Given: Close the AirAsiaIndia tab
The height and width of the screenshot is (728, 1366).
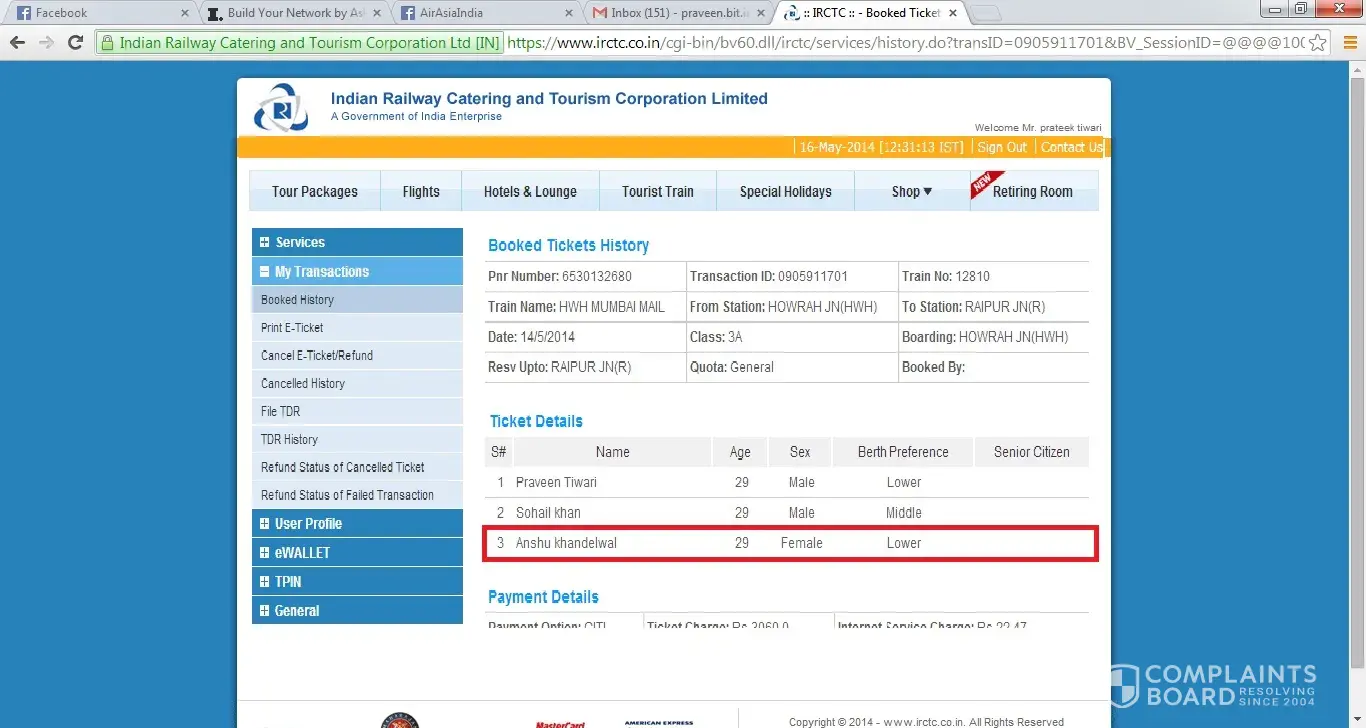Looking at the screenshot, I should [568, 13].
